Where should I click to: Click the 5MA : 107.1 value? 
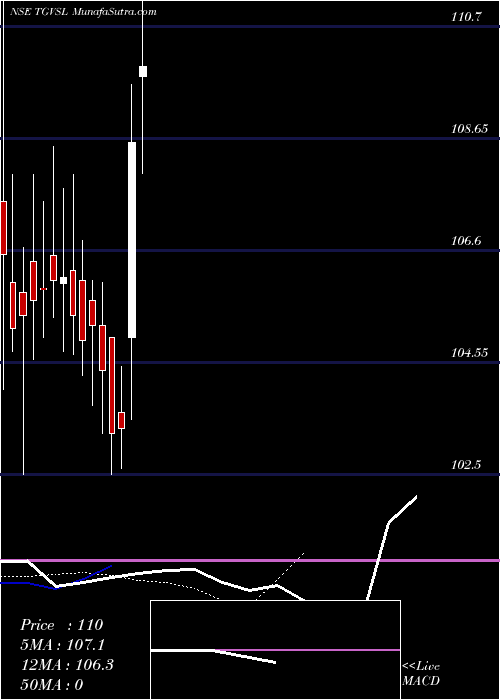point(62,645)
